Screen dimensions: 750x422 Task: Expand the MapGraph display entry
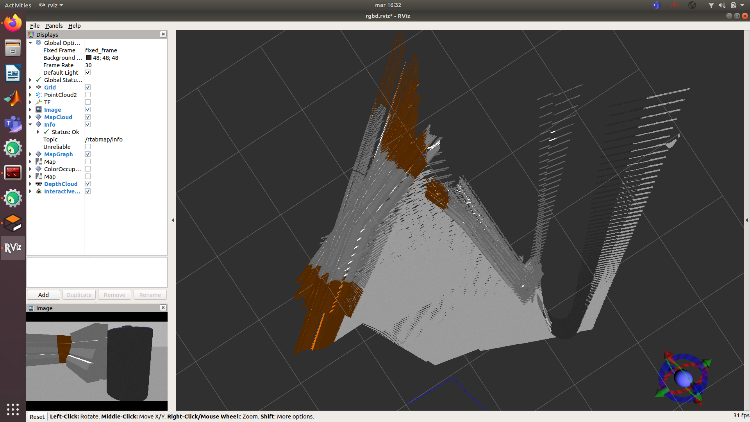click(x=31, y=154)
